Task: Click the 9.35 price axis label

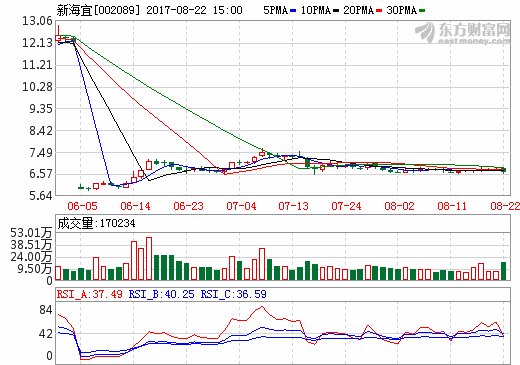Action: 41,109
